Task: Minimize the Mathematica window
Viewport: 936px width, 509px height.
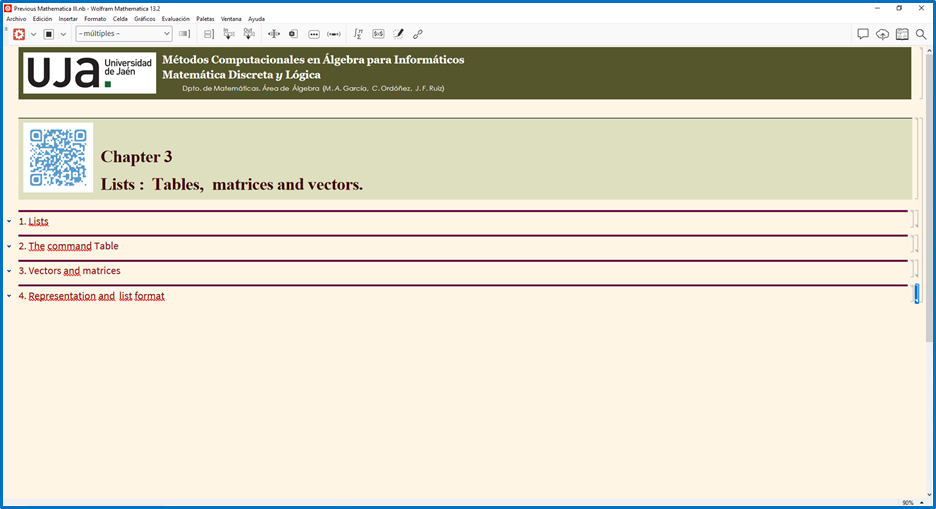Action: click(x=878, y=8)
